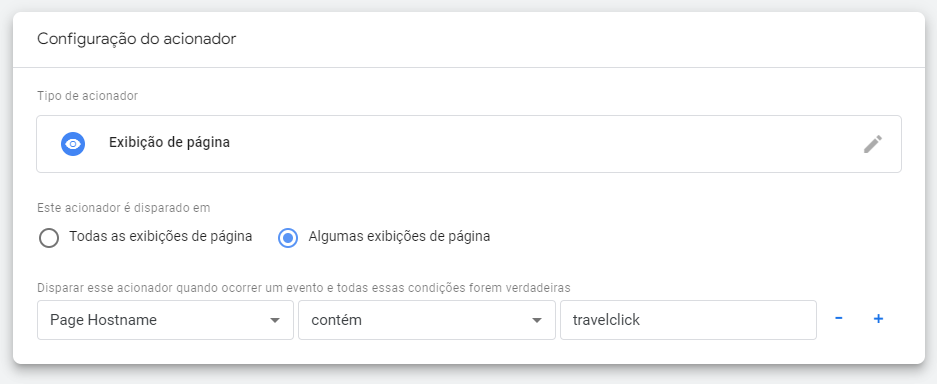Viewport: 937px width, 384px height.
Task: Click the 'Exibição de página' trigger type name
Action: coord(169,143)
